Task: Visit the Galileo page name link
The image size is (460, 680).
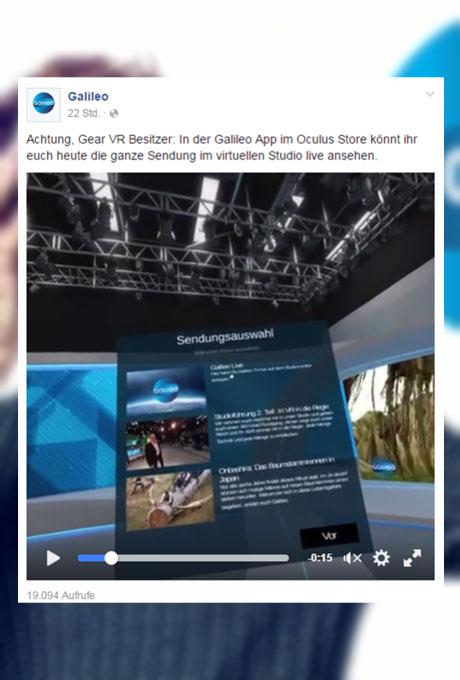Action: 88,96
